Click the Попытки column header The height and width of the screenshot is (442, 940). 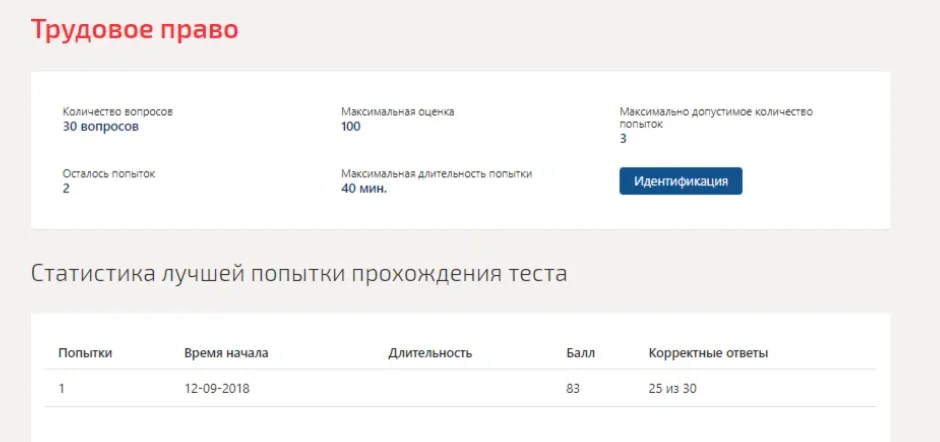point(85,353)
